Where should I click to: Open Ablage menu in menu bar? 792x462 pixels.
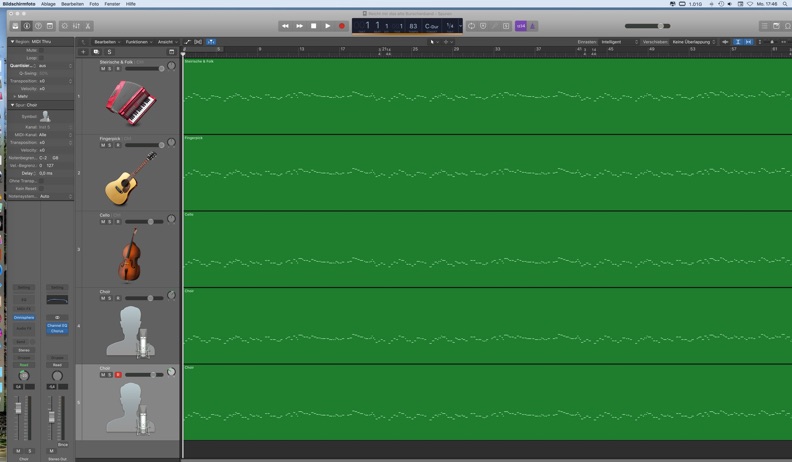click(x=48, y=4)
